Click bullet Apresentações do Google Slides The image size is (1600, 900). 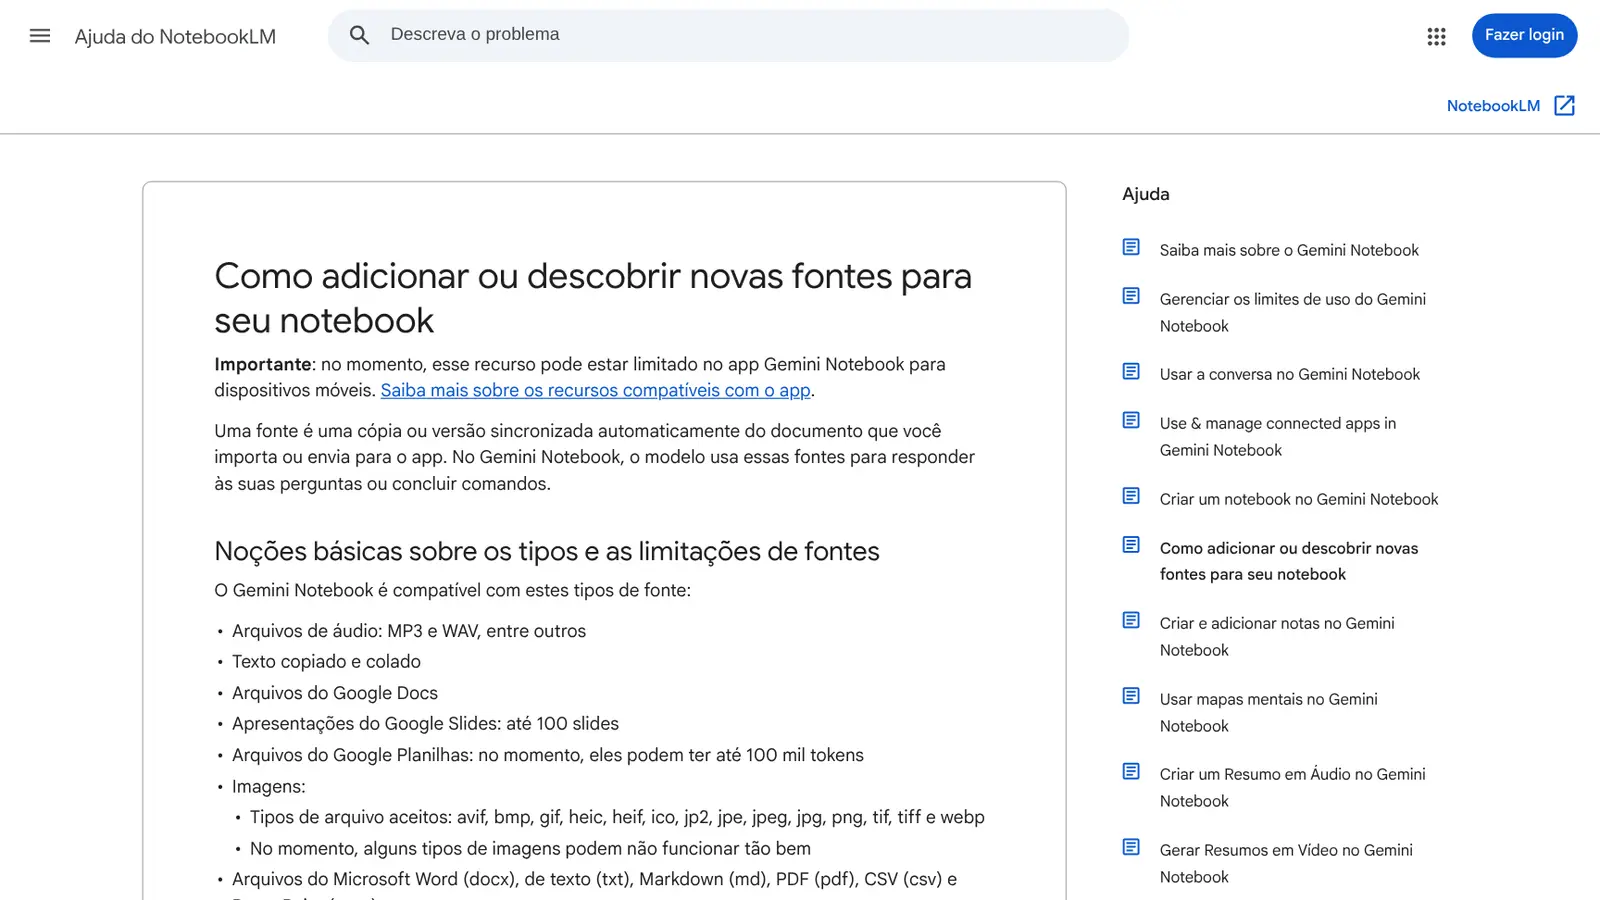click(425, 724)
